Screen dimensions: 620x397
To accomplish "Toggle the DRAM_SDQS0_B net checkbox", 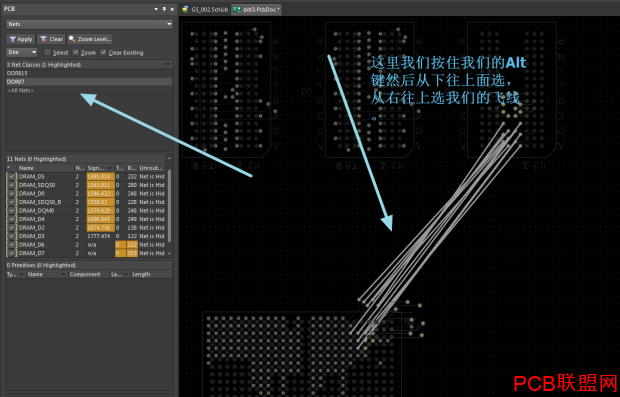I will pyautogui.click(x=12, y=202).
